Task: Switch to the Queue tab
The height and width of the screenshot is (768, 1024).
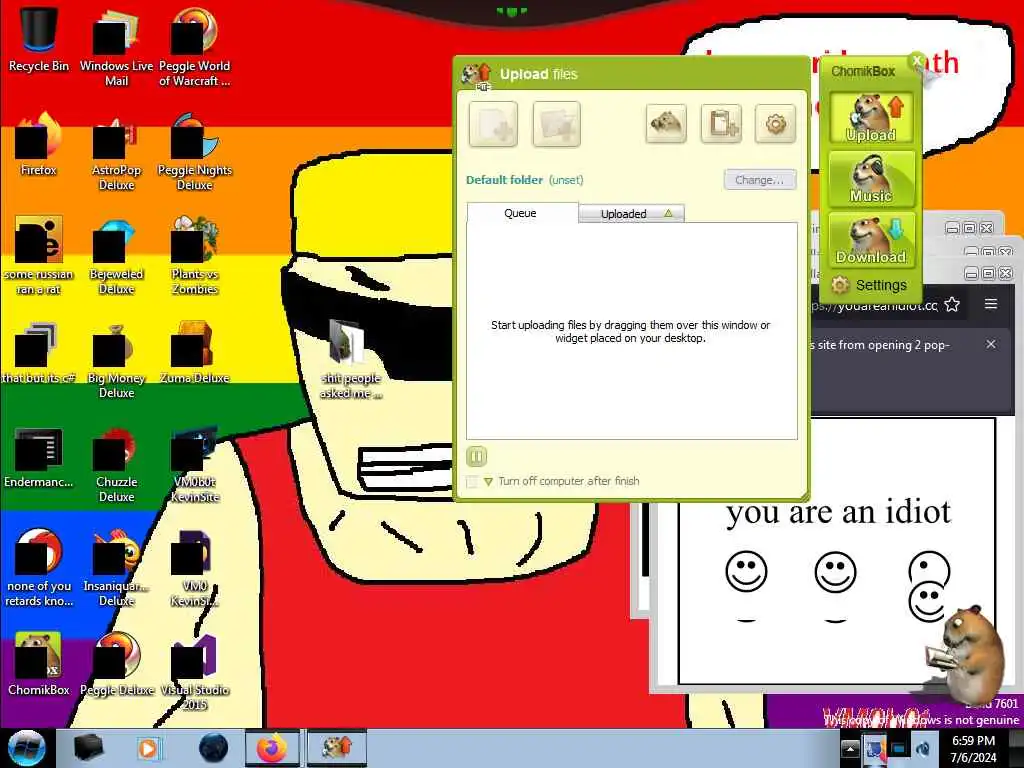Action: click(x=521, y=213)
